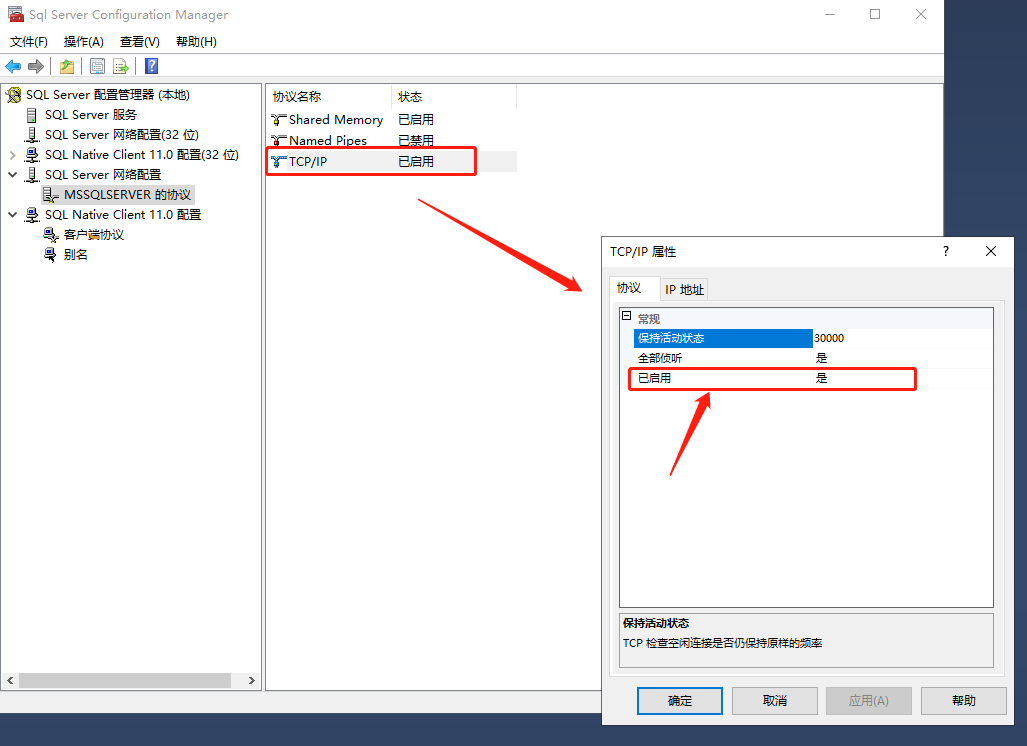The height and width of the screenshot is (746, 1027).
Task: Select SQL Server 网络配置(32 位) tree item
Action: pos(122,135)
